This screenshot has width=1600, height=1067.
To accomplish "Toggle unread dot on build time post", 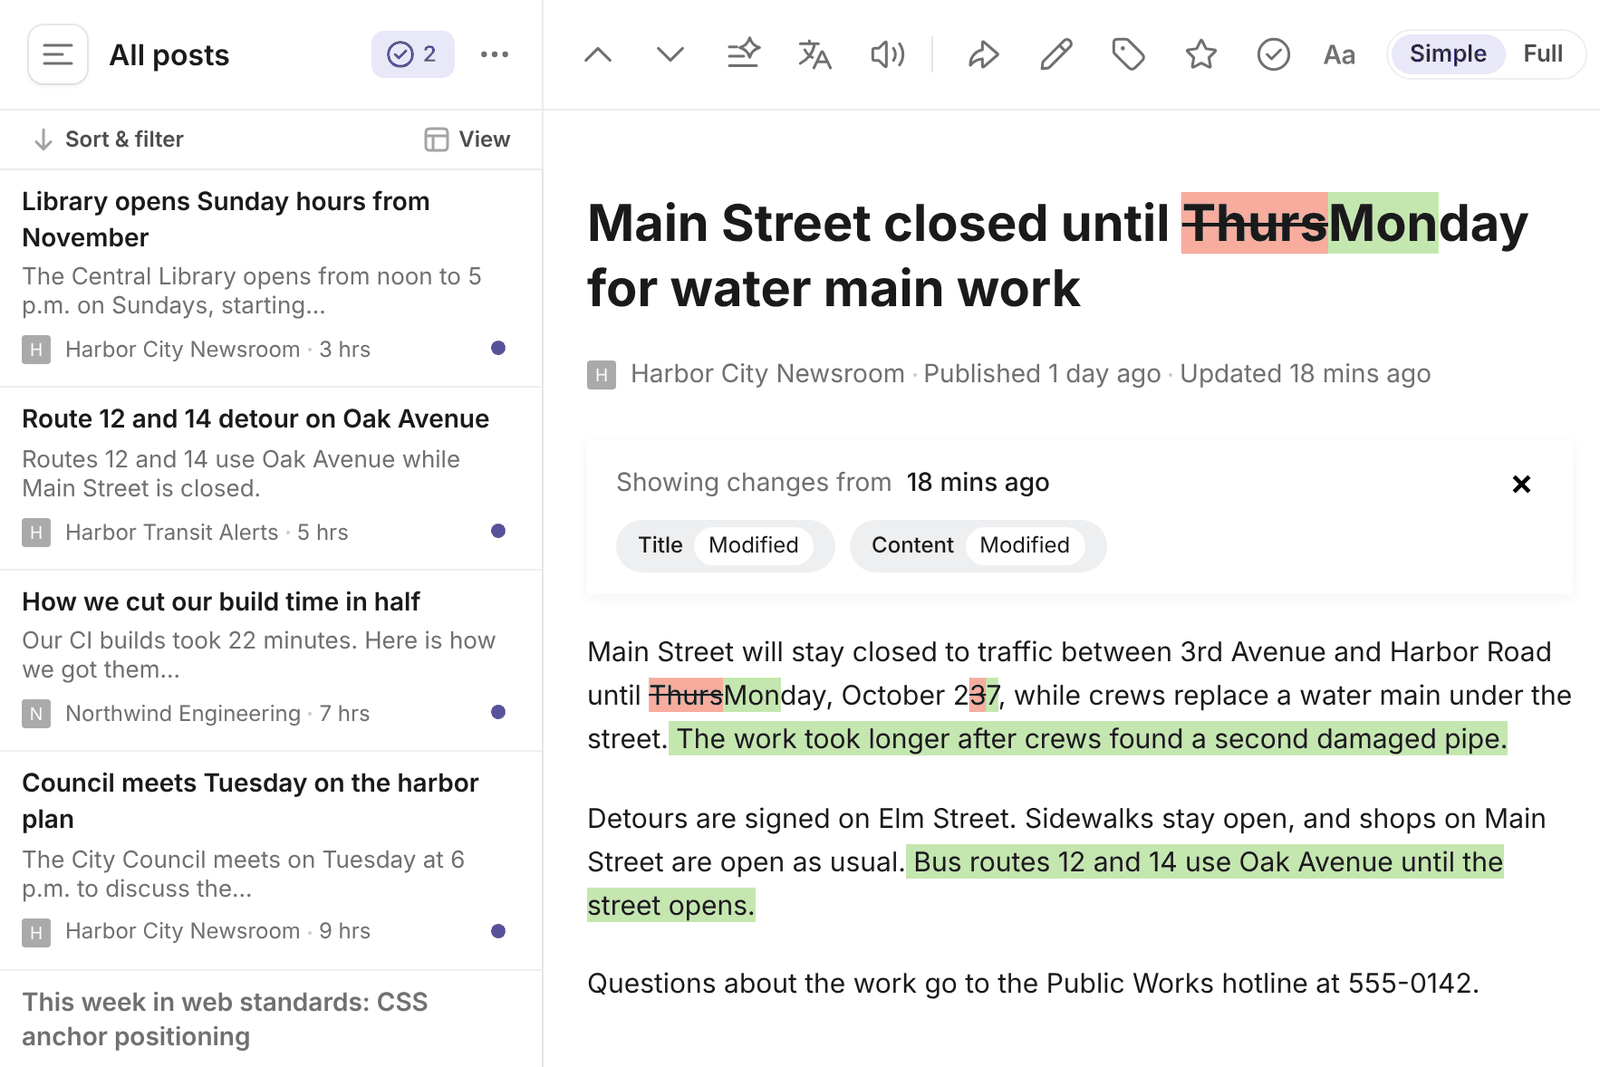I will (498, 712).
